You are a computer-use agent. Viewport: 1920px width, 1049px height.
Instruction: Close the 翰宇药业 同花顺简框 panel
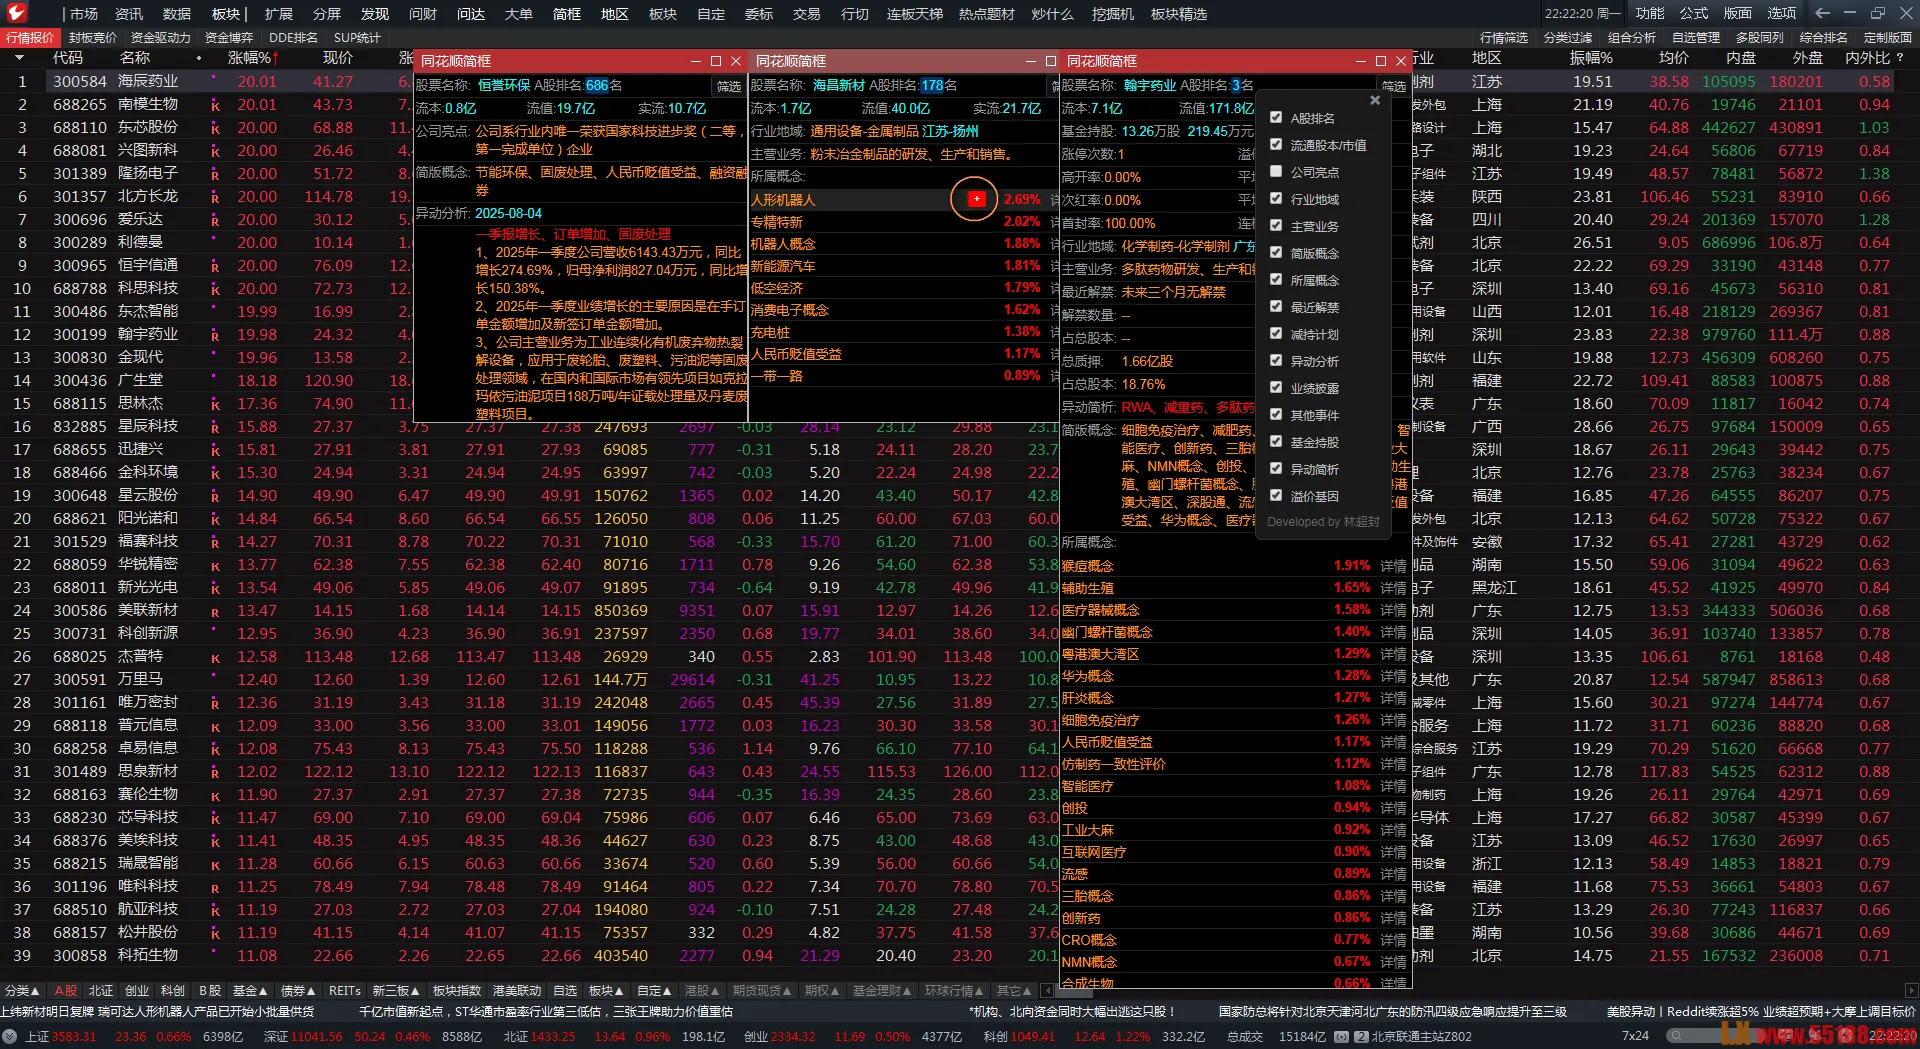tap(1401, 61)
